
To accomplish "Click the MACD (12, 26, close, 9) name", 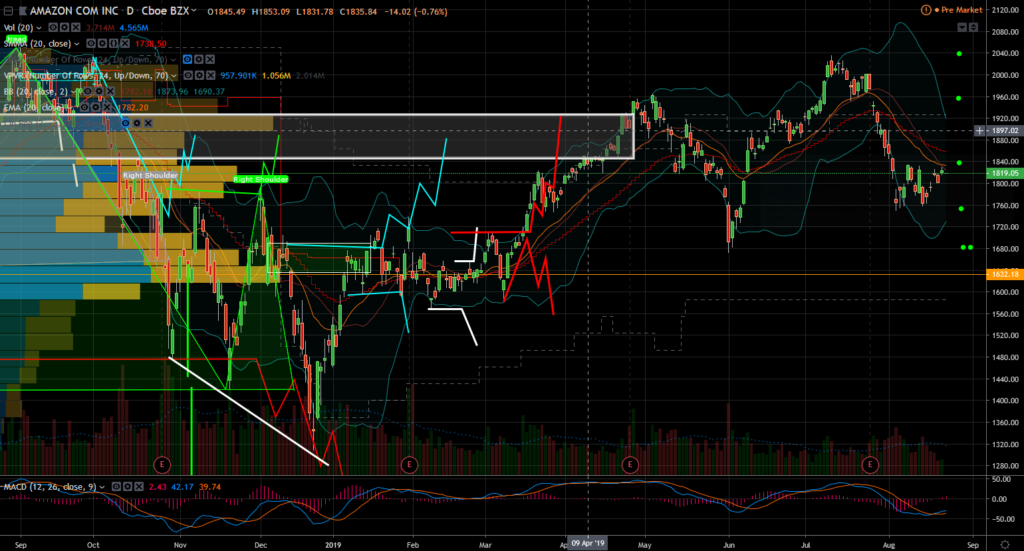I will (x=50, y=487).
